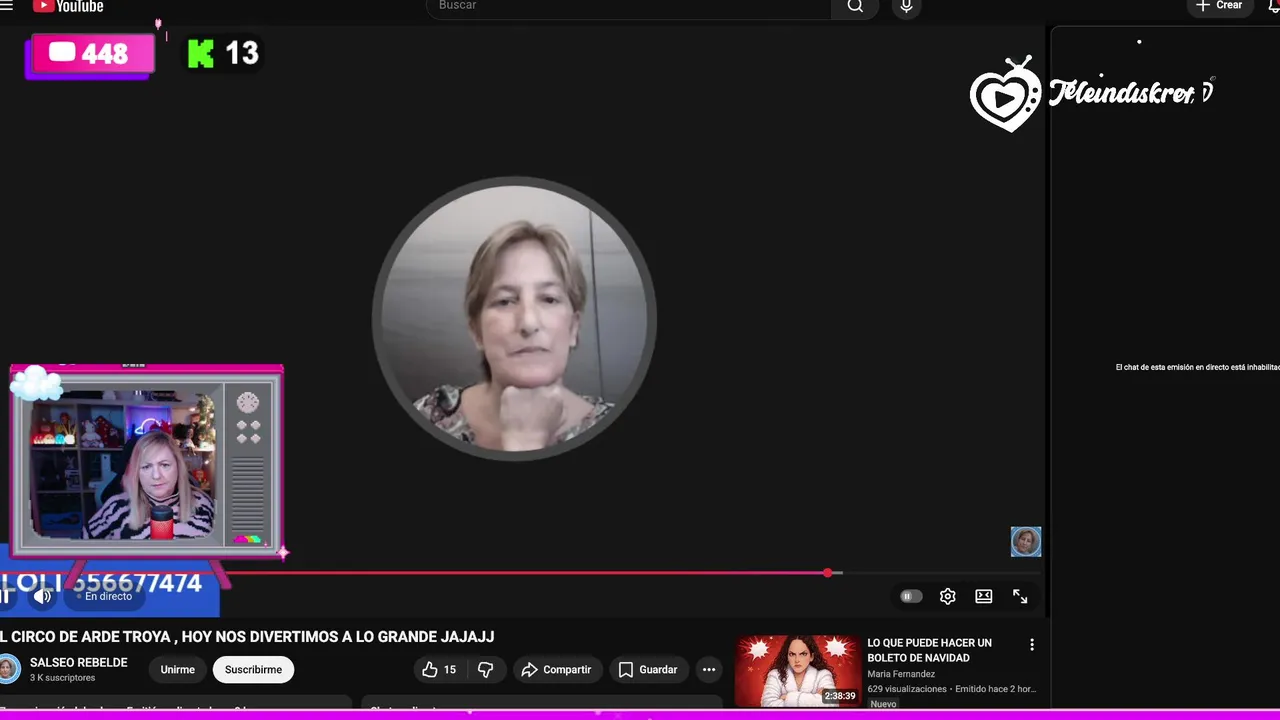Open the Navidad recommended video thumbnail
The image size is (1280, 720).
click(798, 670)
